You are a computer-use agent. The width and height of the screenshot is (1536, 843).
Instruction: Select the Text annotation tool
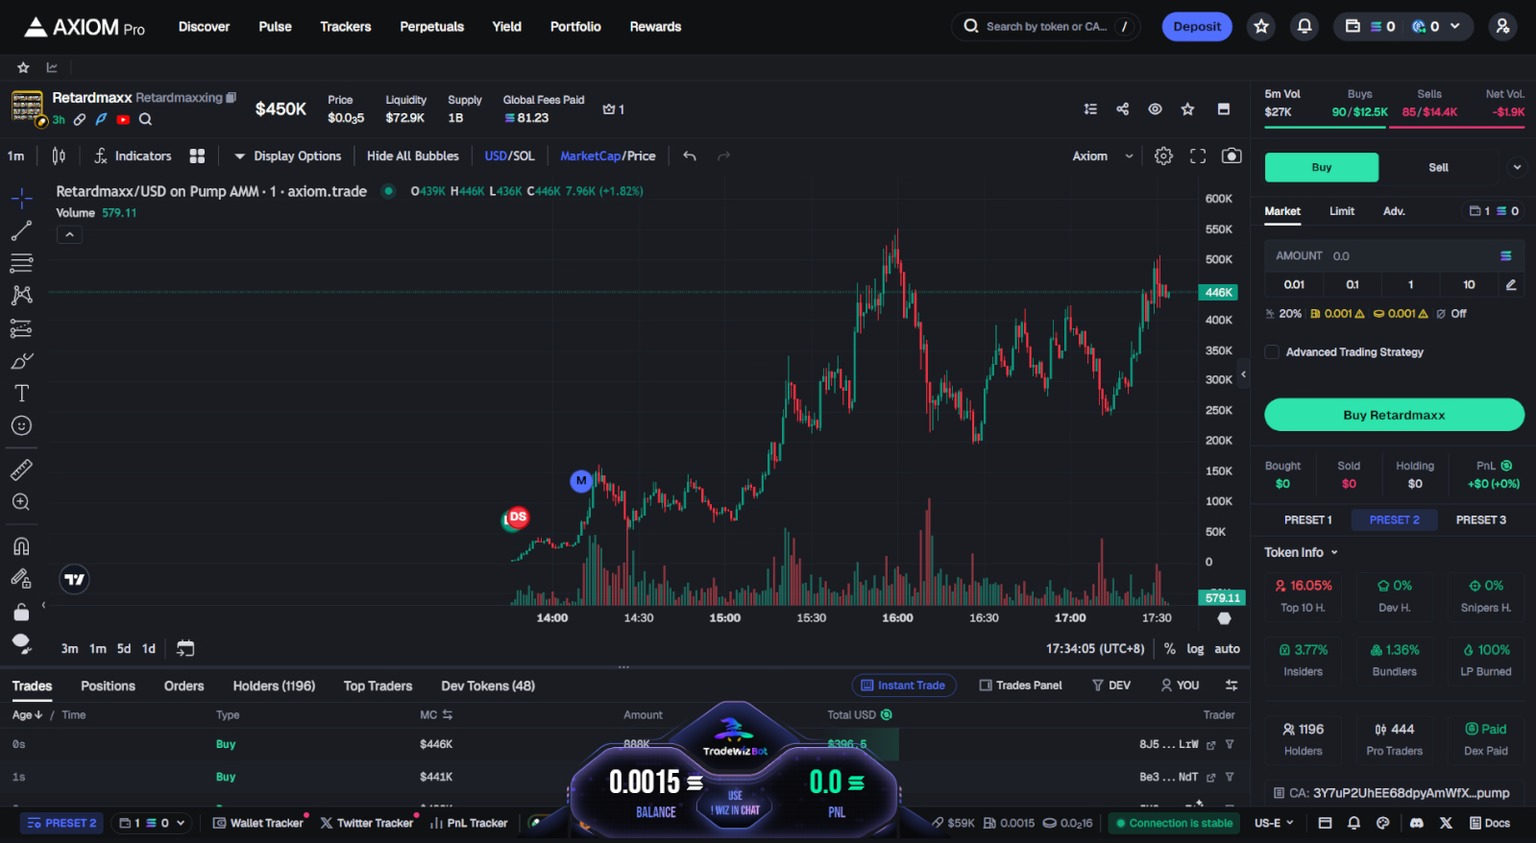coord(21,393)
